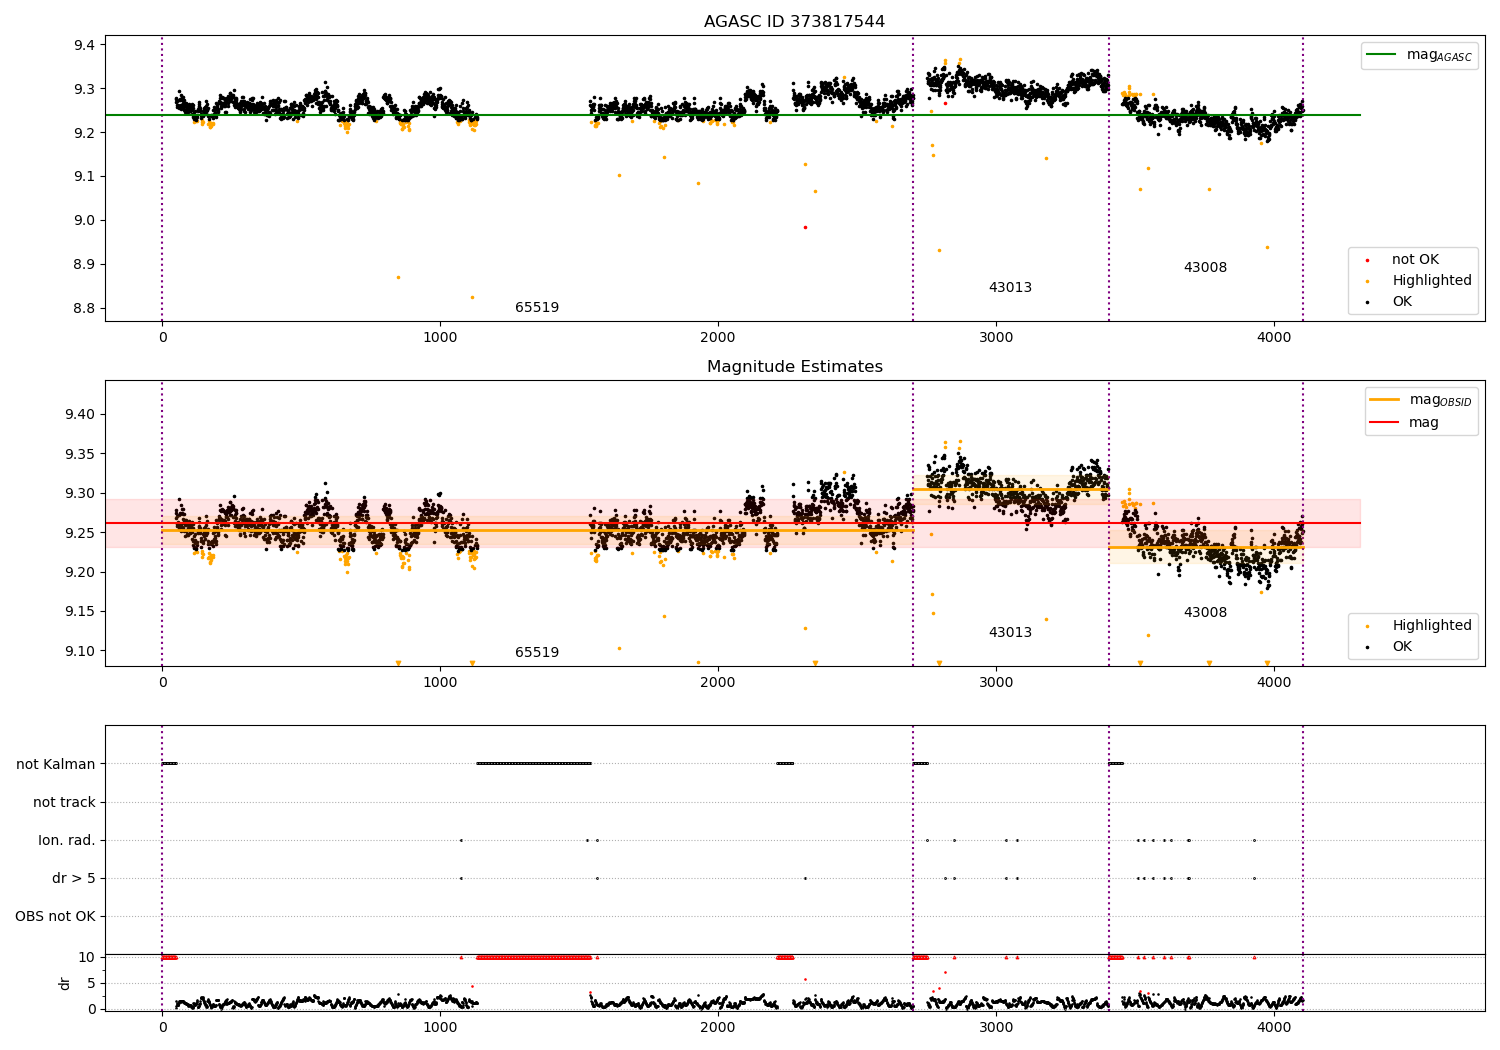Click the red 'not OK' point near 8.98 magnitude
1500x1050 pixels.
[x=805, y=227]
